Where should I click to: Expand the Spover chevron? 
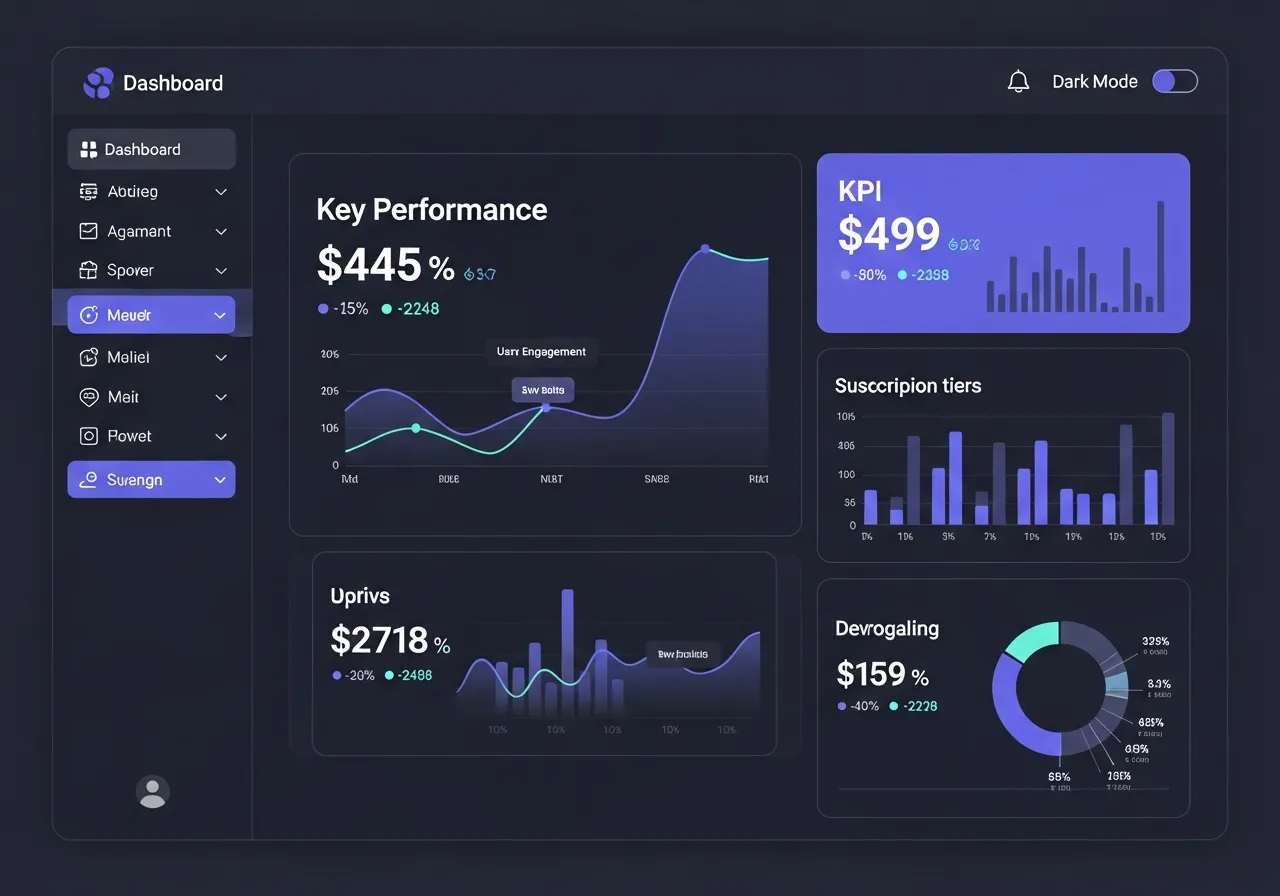click(221, 271)
